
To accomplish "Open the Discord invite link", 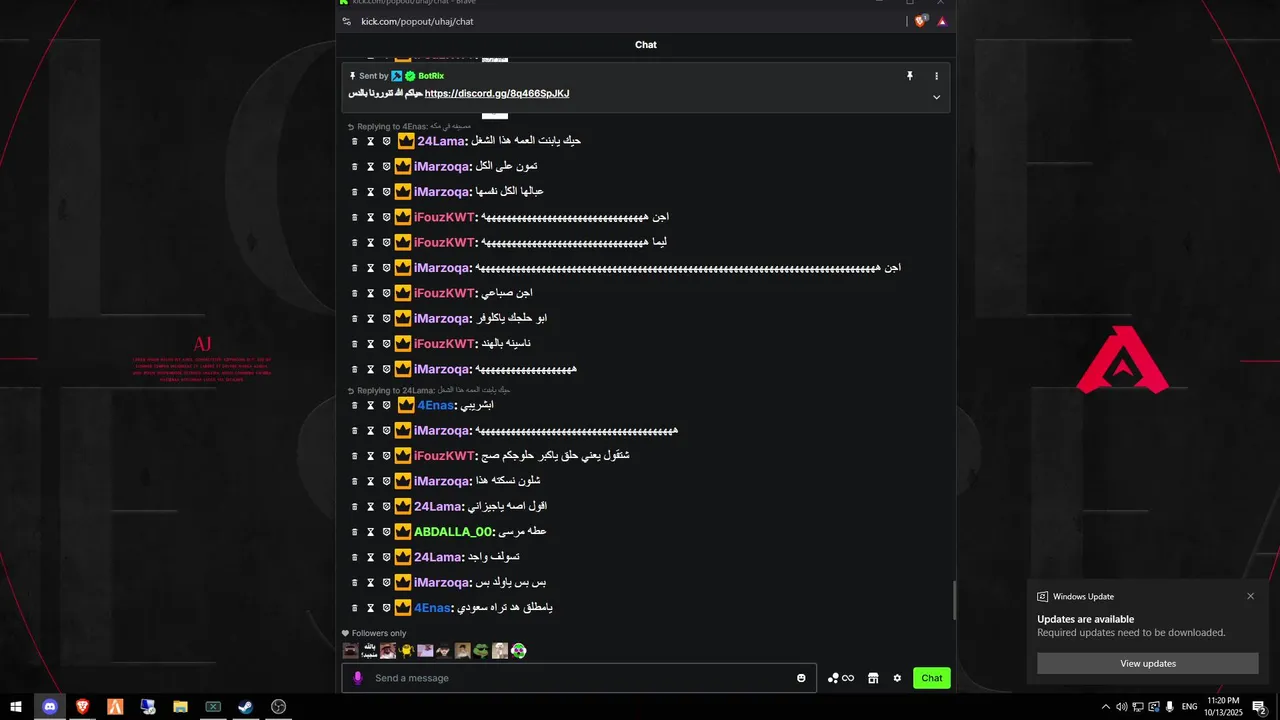I will click(x=497, y=93).
